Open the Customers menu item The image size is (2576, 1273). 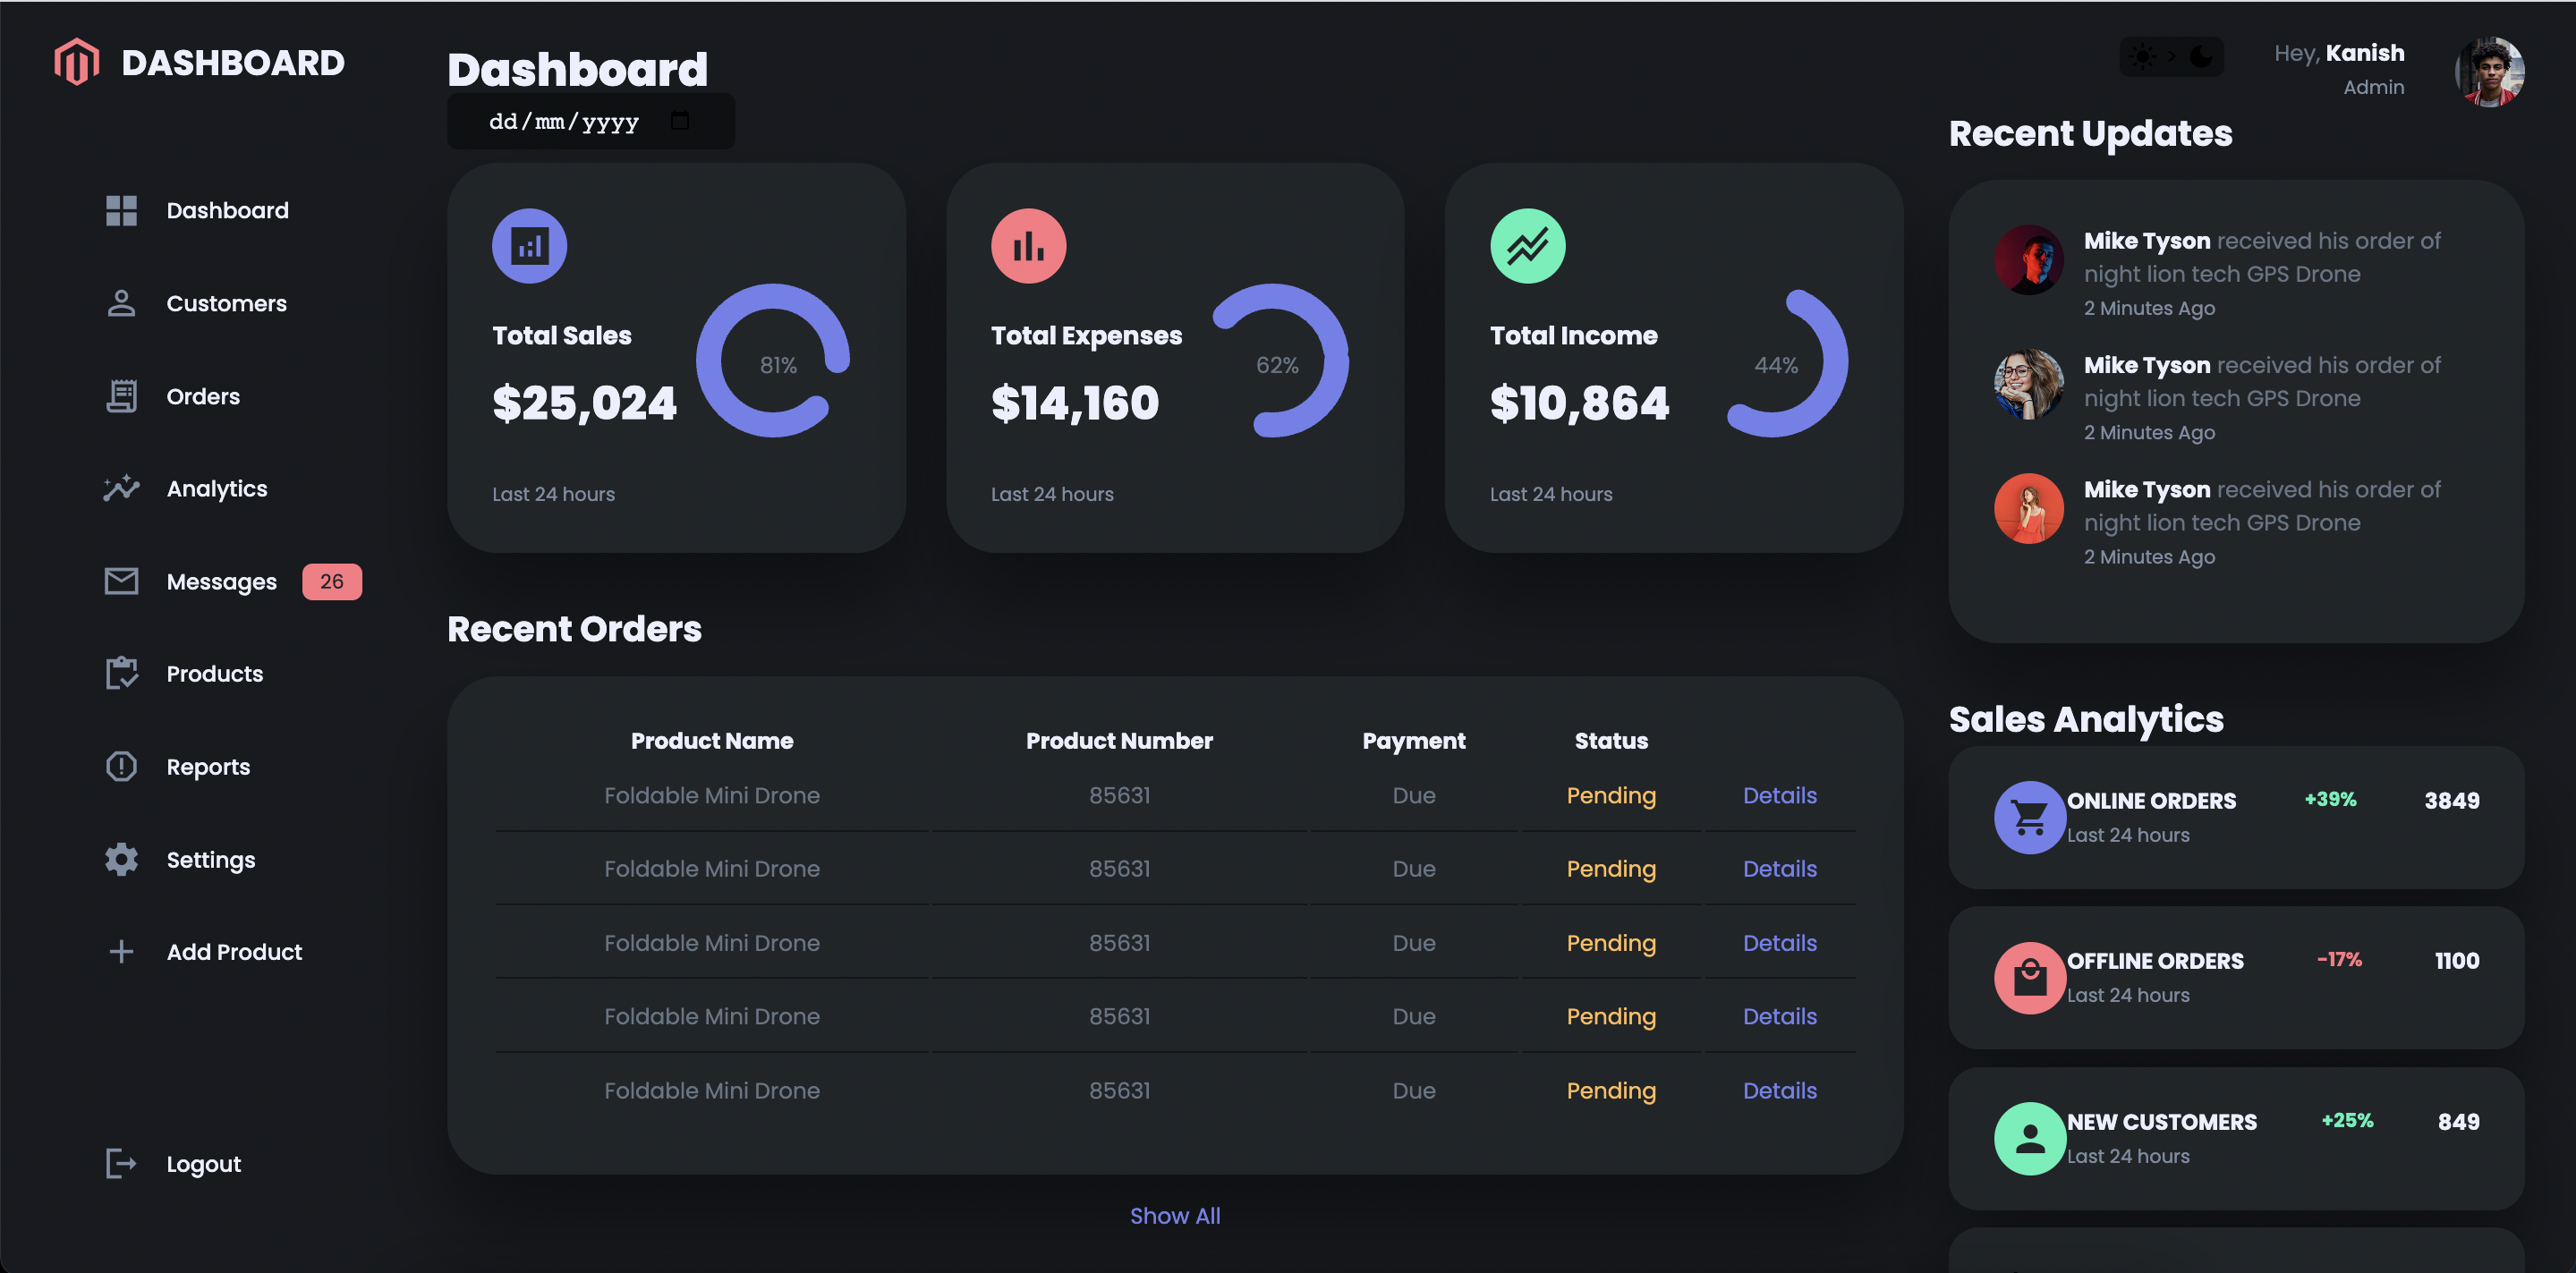pyautogui.click(x=226, y=303)
